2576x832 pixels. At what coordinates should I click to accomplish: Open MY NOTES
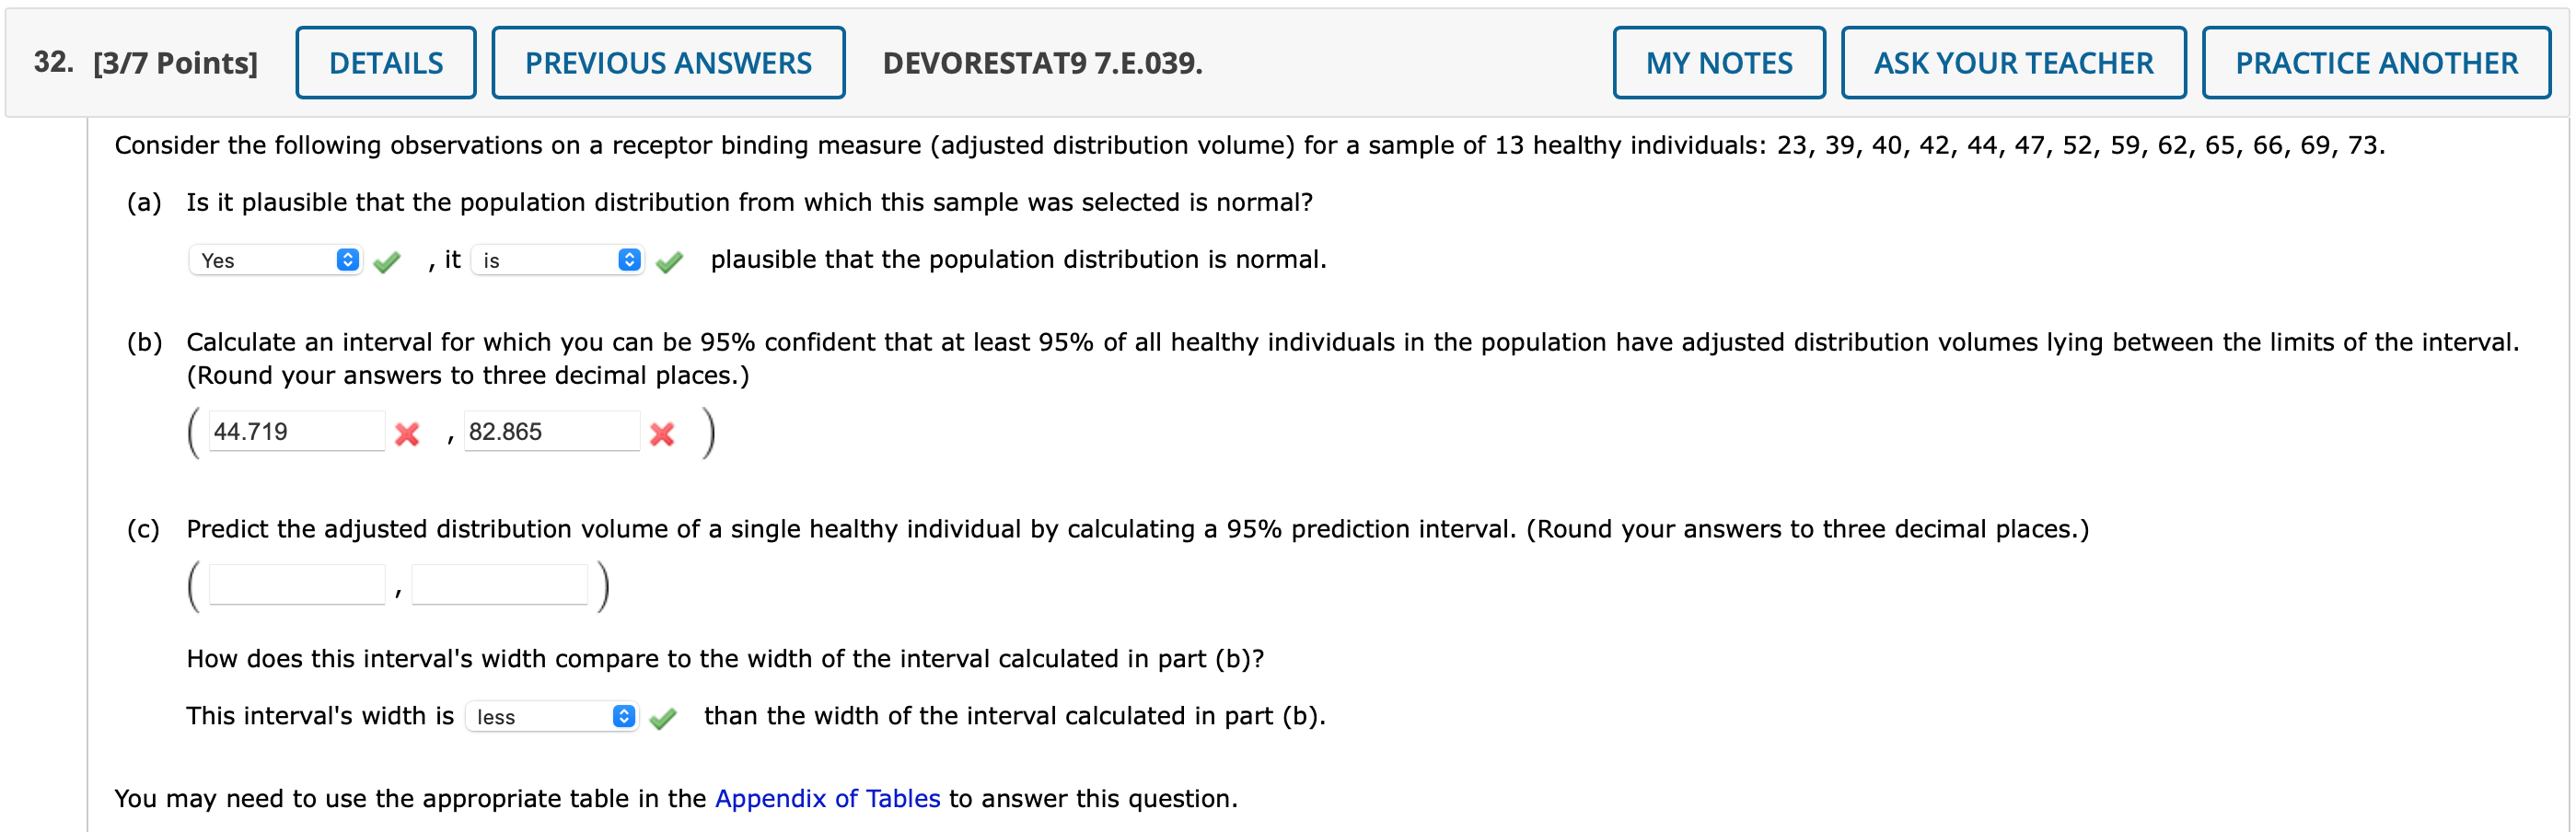tap(1720, 62)
